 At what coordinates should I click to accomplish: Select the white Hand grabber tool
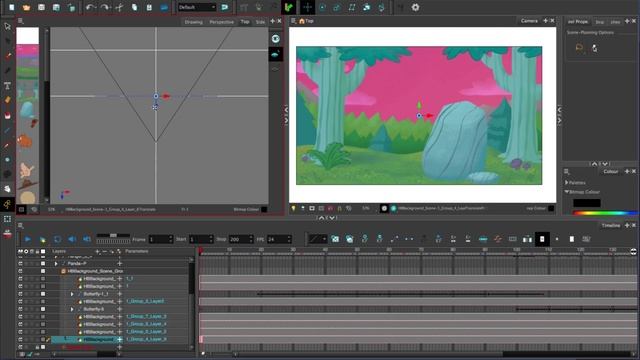7,189
